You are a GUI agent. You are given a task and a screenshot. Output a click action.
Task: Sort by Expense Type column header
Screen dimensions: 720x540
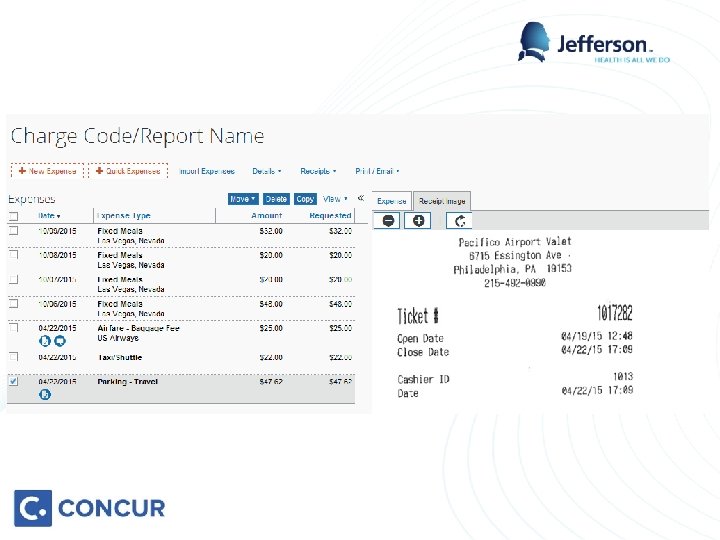pos(124,215)
